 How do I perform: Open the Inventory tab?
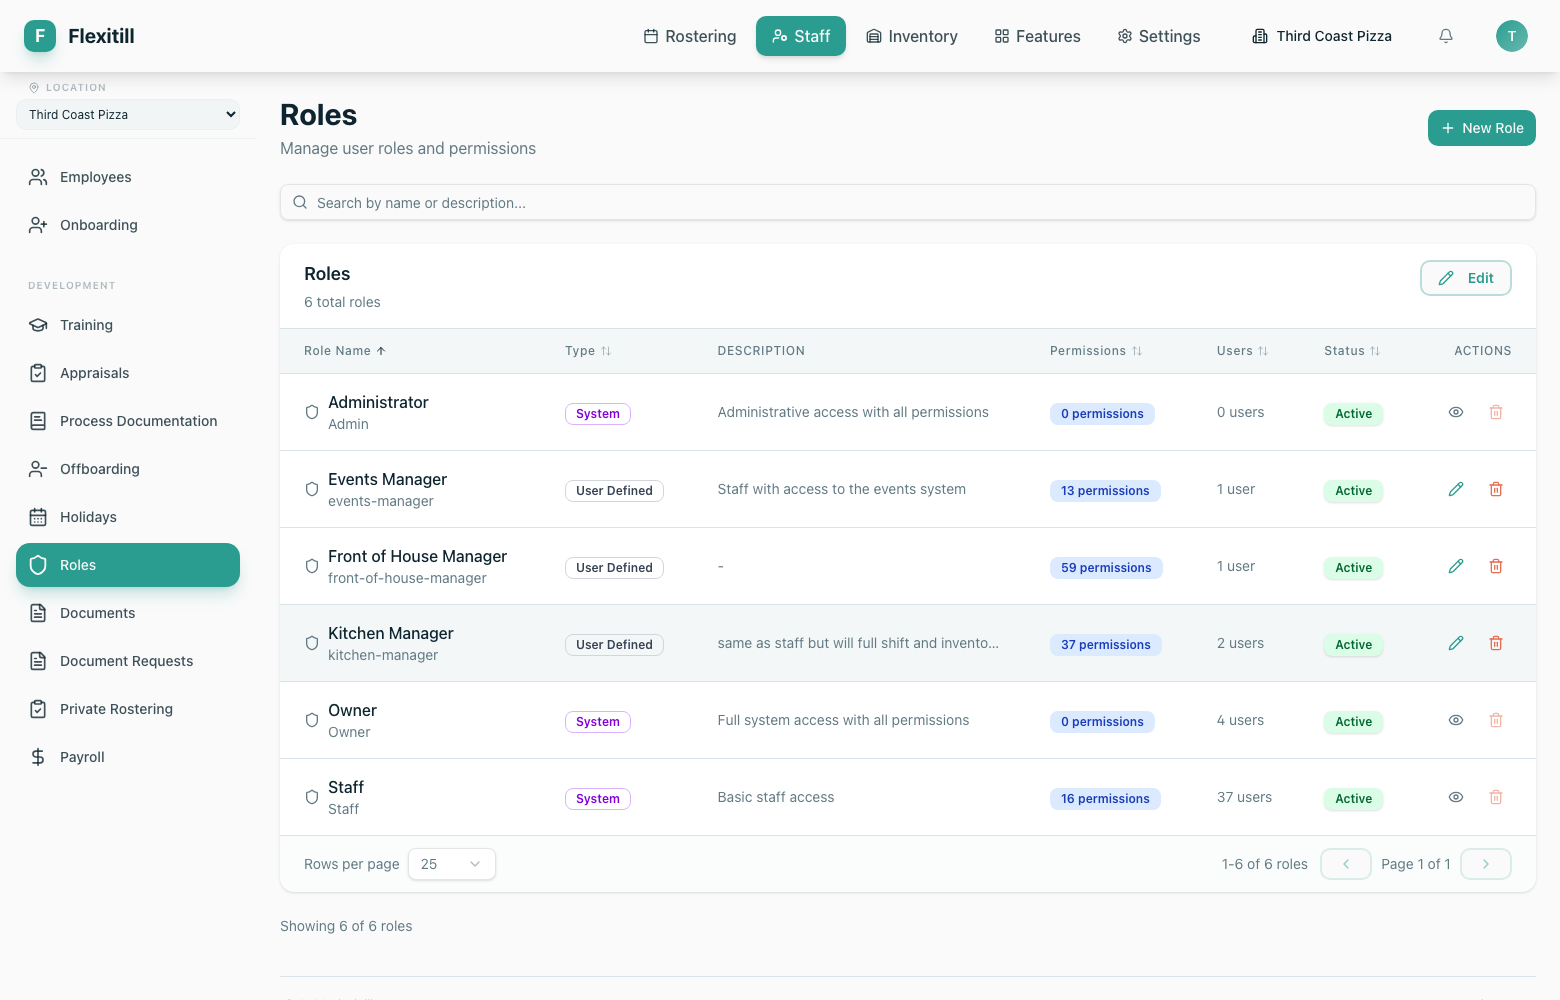click(x=912, y=36)
